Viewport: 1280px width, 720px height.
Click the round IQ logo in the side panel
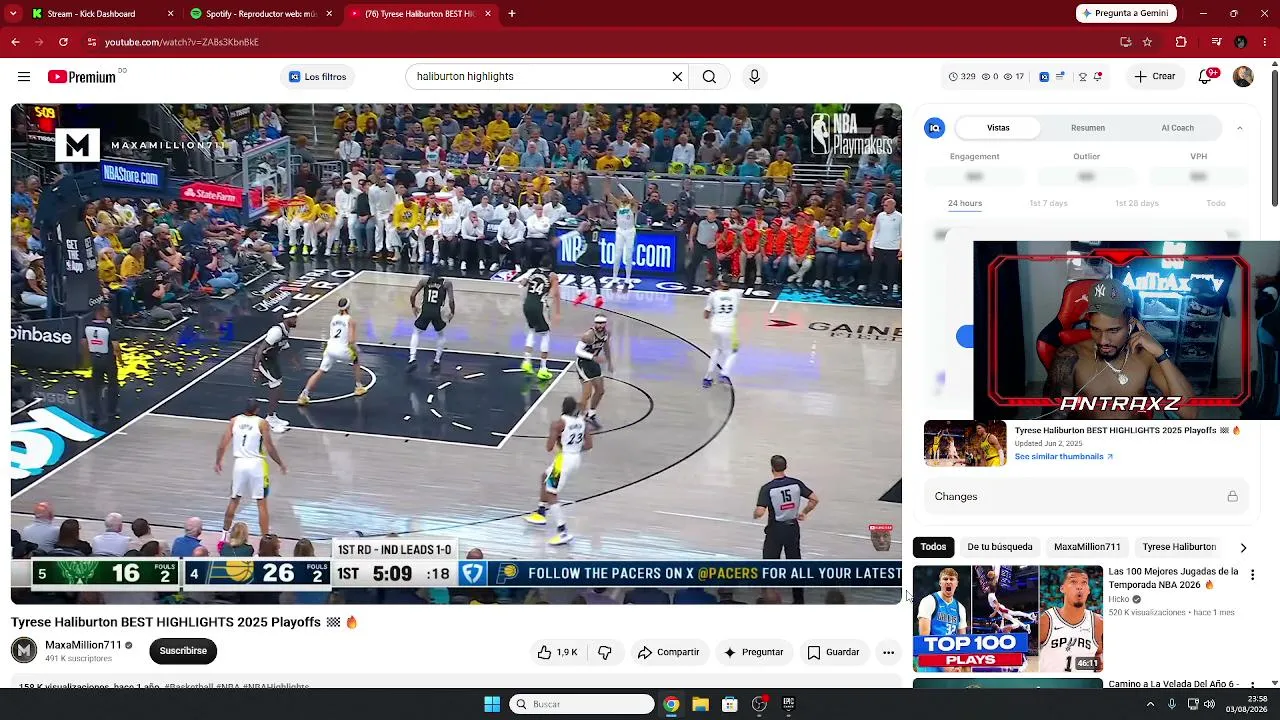[934, 128]
